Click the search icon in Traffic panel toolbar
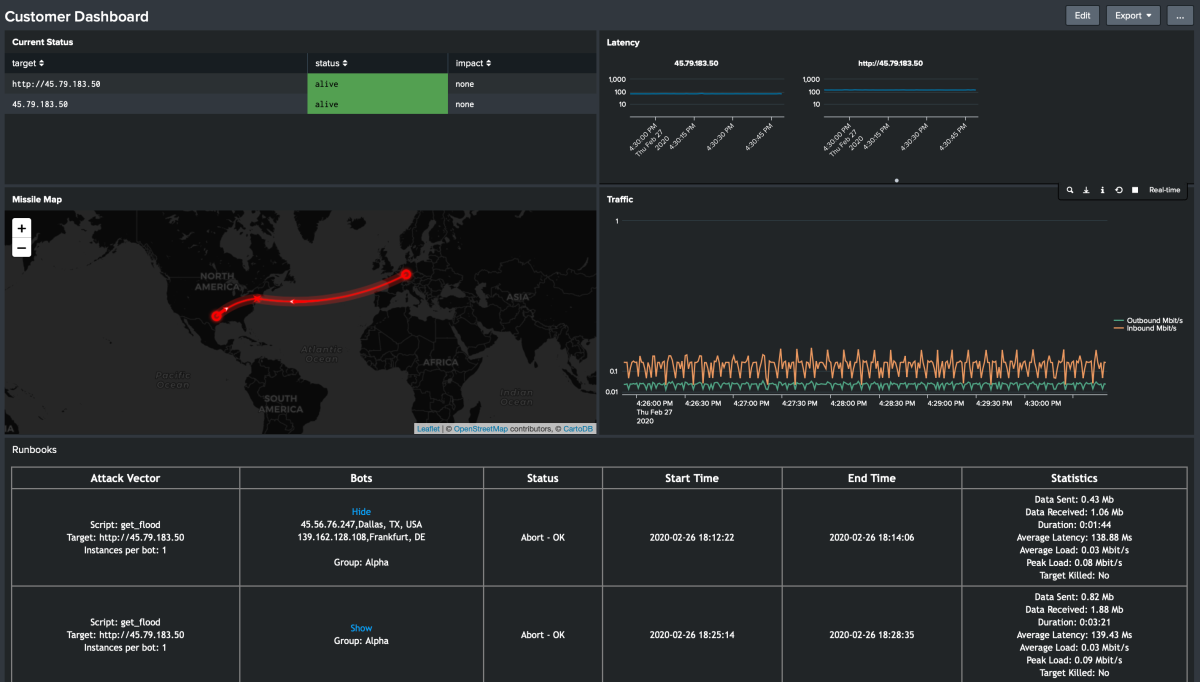The image size is (1200, 682). [x=1070, y=190]
